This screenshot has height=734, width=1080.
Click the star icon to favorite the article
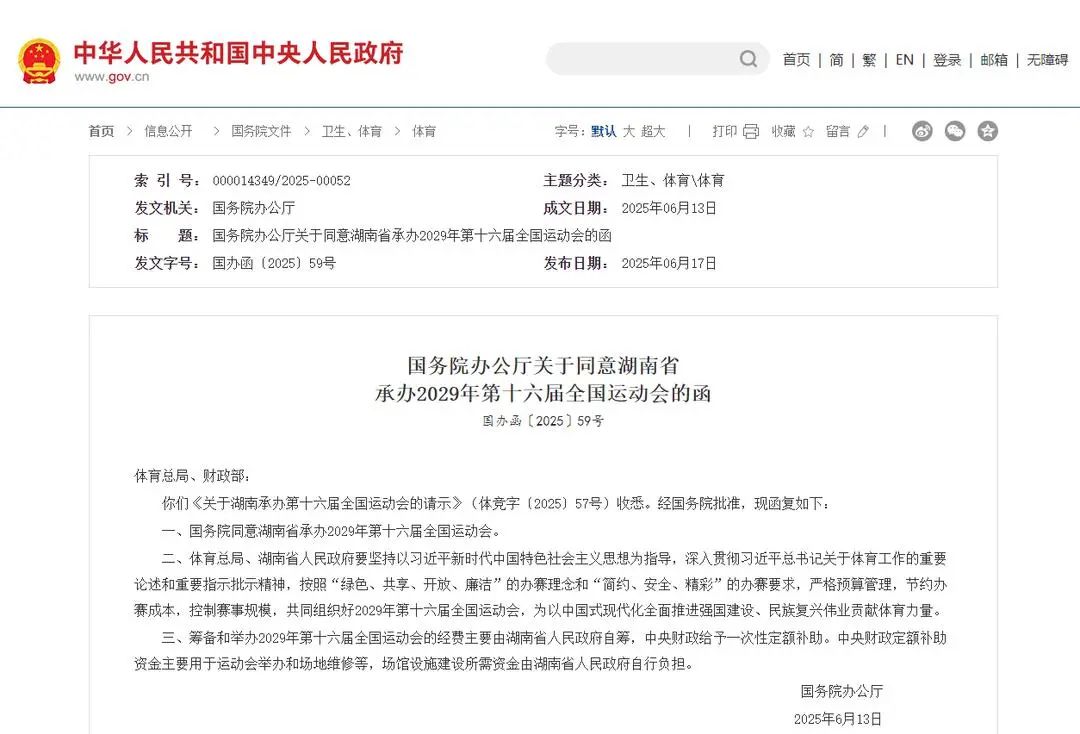click(x=808, y=131)
